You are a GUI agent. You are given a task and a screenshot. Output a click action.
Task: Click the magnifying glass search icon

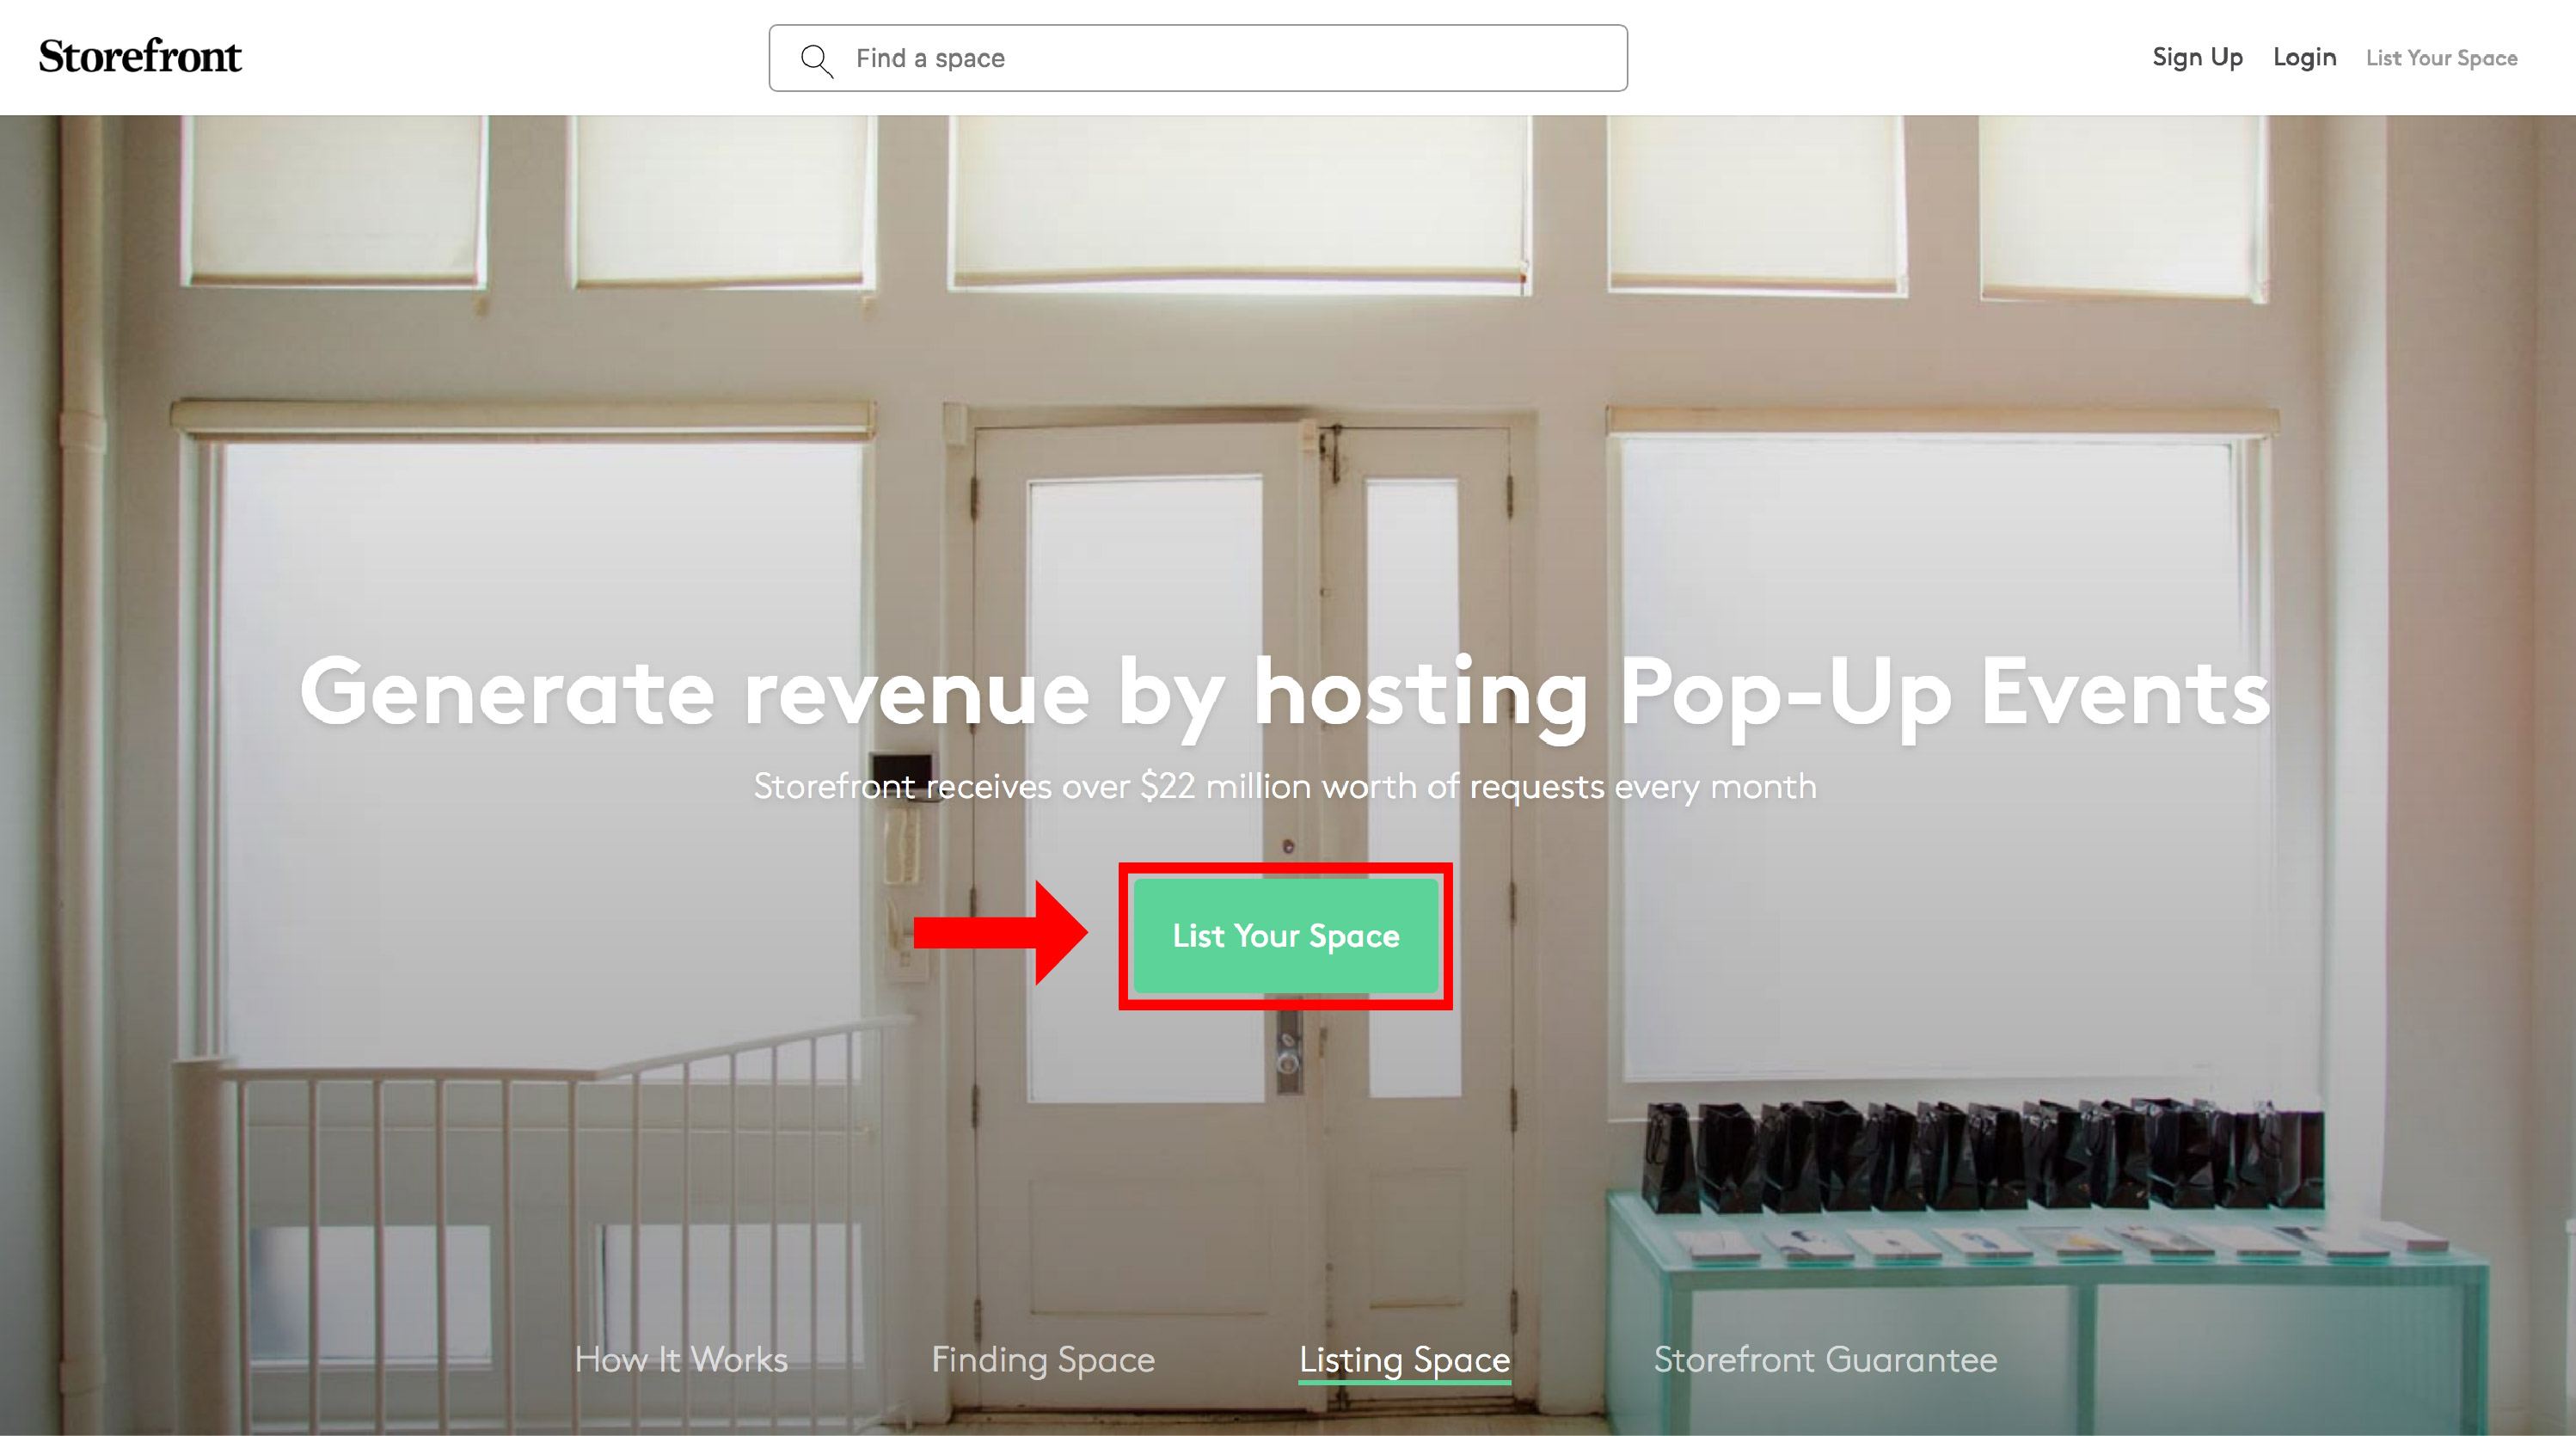pyautogui.click(x=817, y=60)
